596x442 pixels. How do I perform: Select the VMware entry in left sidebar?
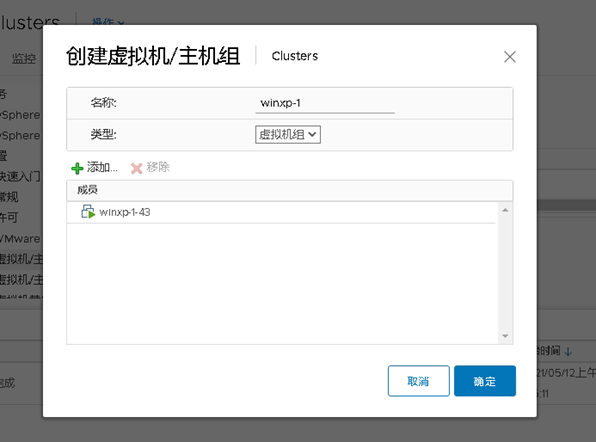tap(20, 239)
